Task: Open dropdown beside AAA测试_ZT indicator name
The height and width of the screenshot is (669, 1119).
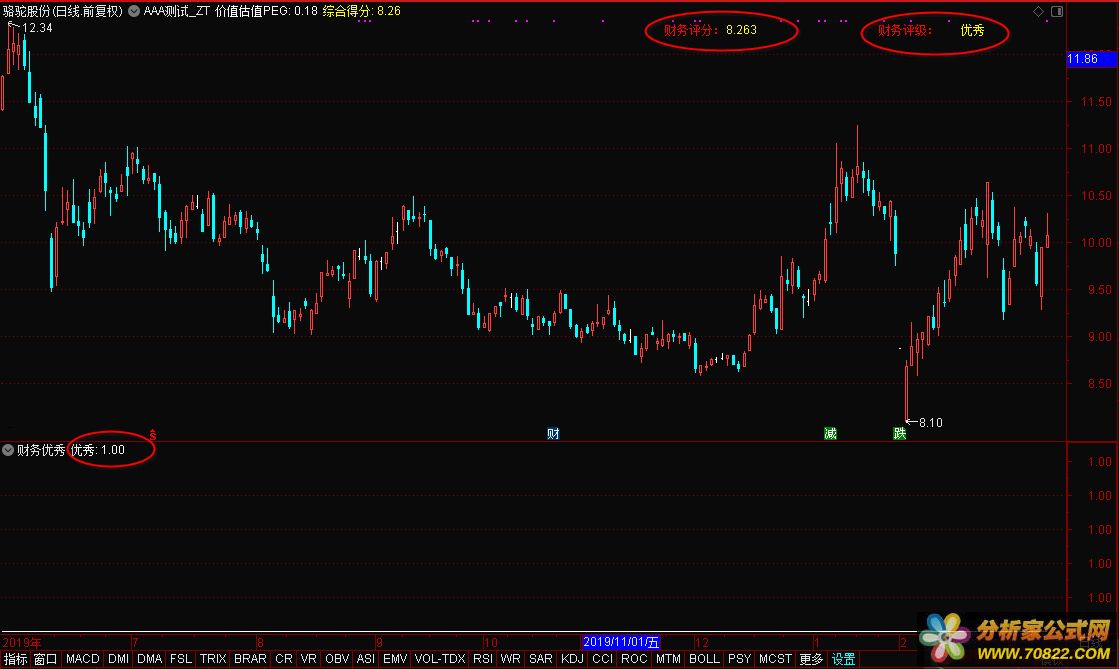Action: pyautogui.click(x=133, y=11)
